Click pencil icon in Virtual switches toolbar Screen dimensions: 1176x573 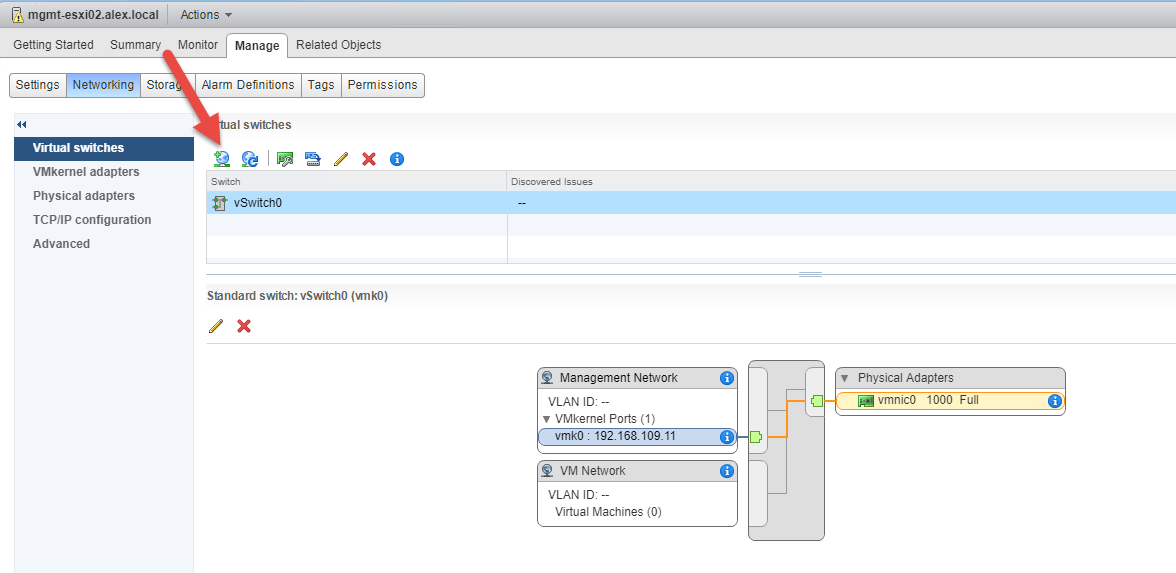pos(340,159)
